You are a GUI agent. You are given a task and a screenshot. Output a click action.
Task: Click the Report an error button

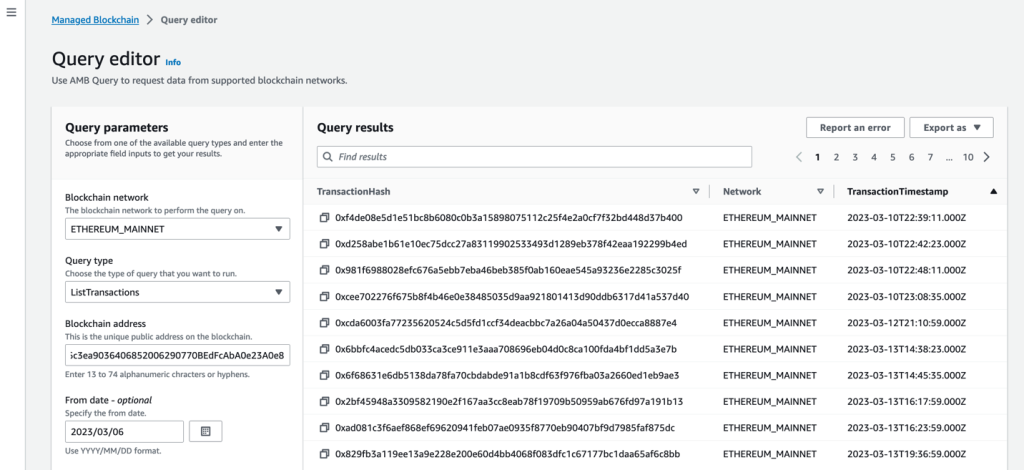coord(855,128)
